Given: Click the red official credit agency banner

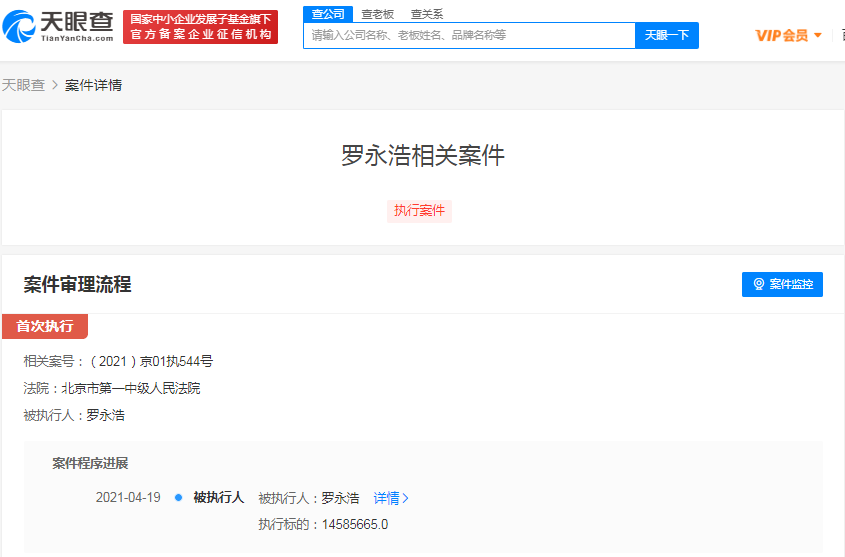Looking at the screenshot, I should tap(200, 27).
